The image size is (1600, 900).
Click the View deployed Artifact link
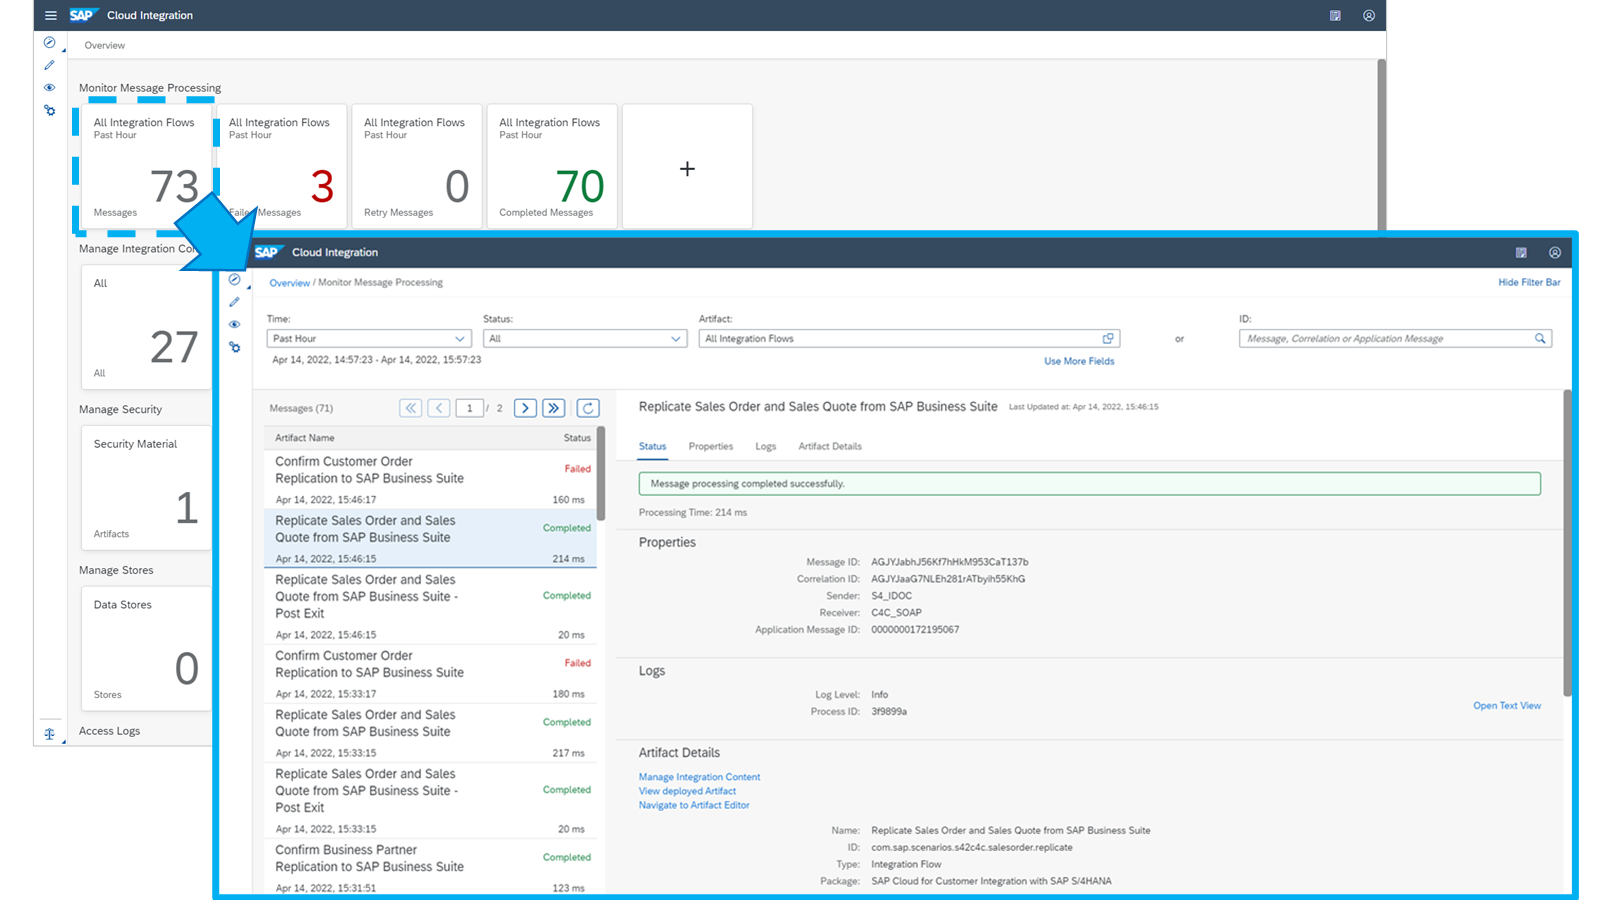pyautogui.click(x=687, y=791)
